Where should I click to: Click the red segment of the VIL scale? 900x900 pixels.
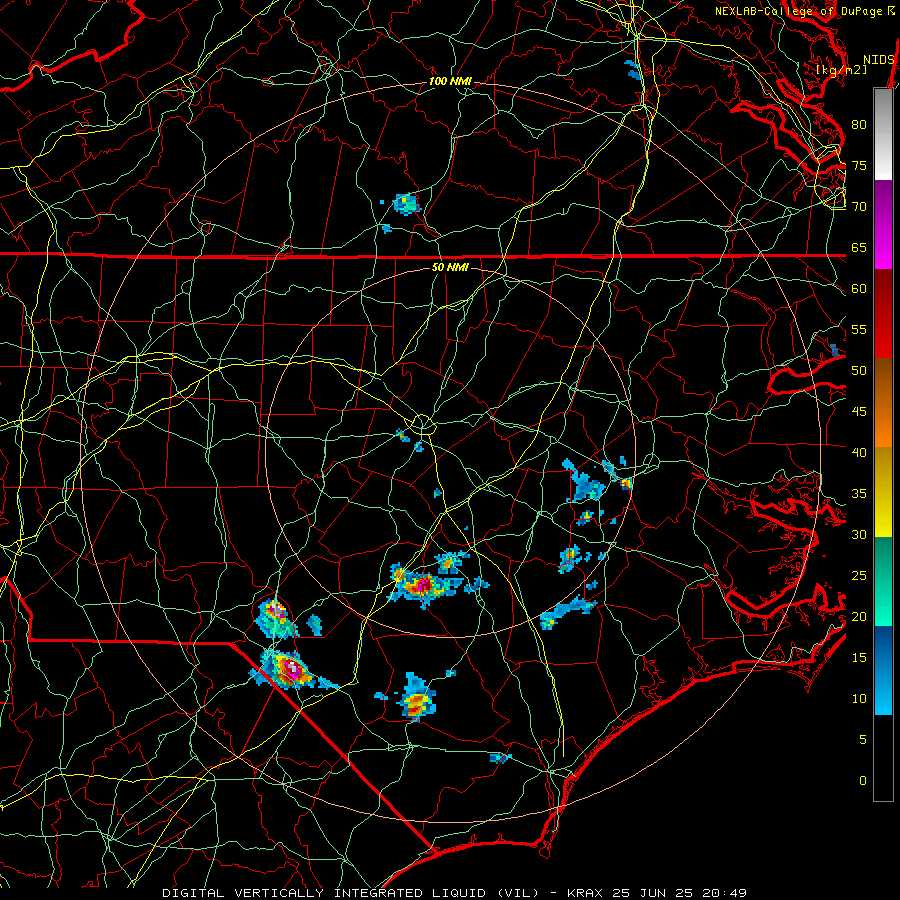point(883,314)
